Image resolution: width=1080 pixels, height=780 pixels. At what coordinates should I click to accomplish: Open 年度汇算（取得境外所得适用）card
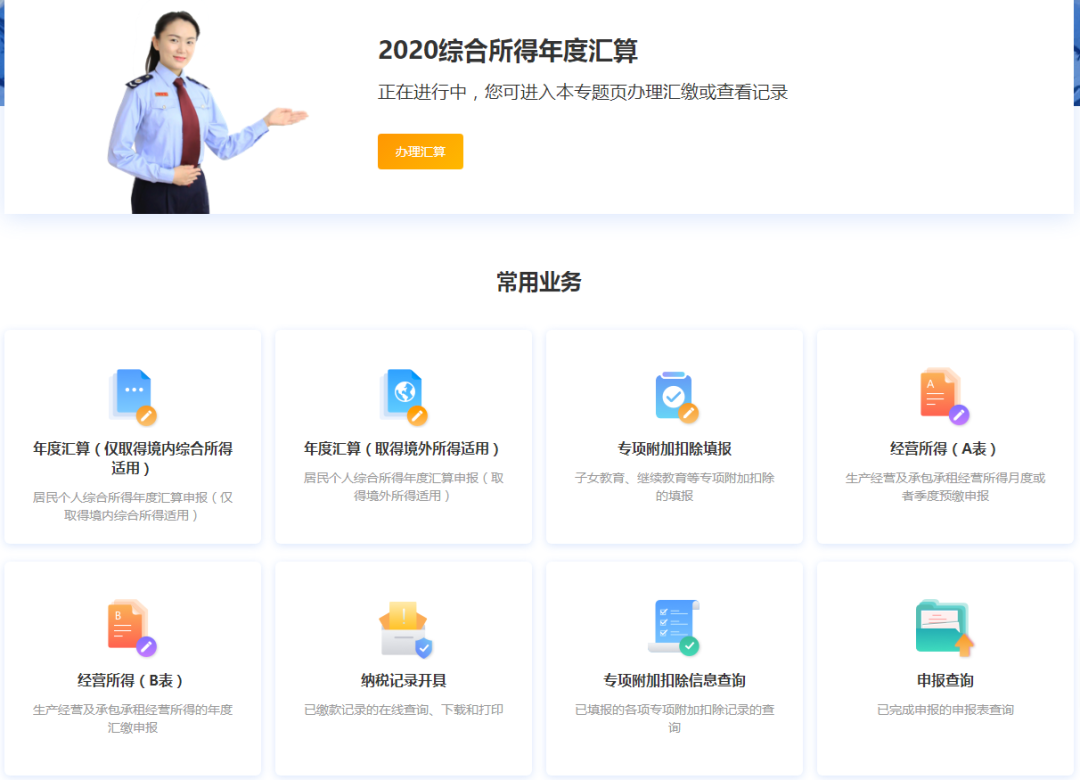tap(404, 437)
